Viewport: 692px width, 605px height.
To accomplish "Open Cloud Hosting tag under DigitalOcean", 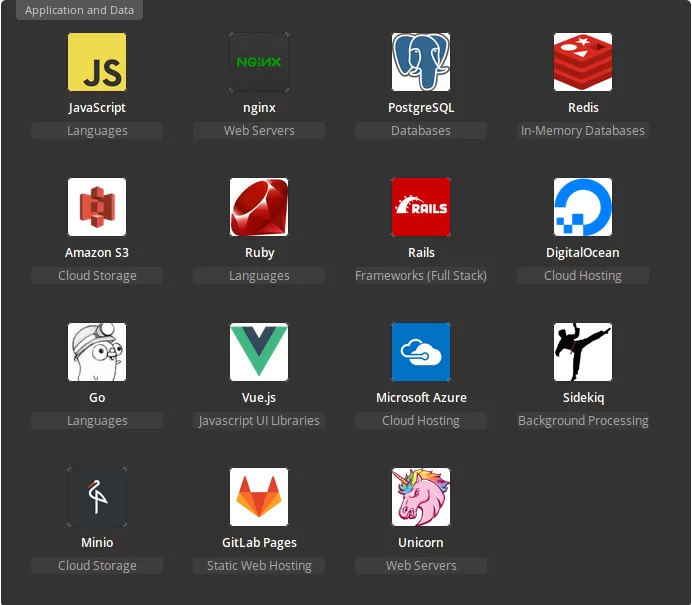I will 583,276.
